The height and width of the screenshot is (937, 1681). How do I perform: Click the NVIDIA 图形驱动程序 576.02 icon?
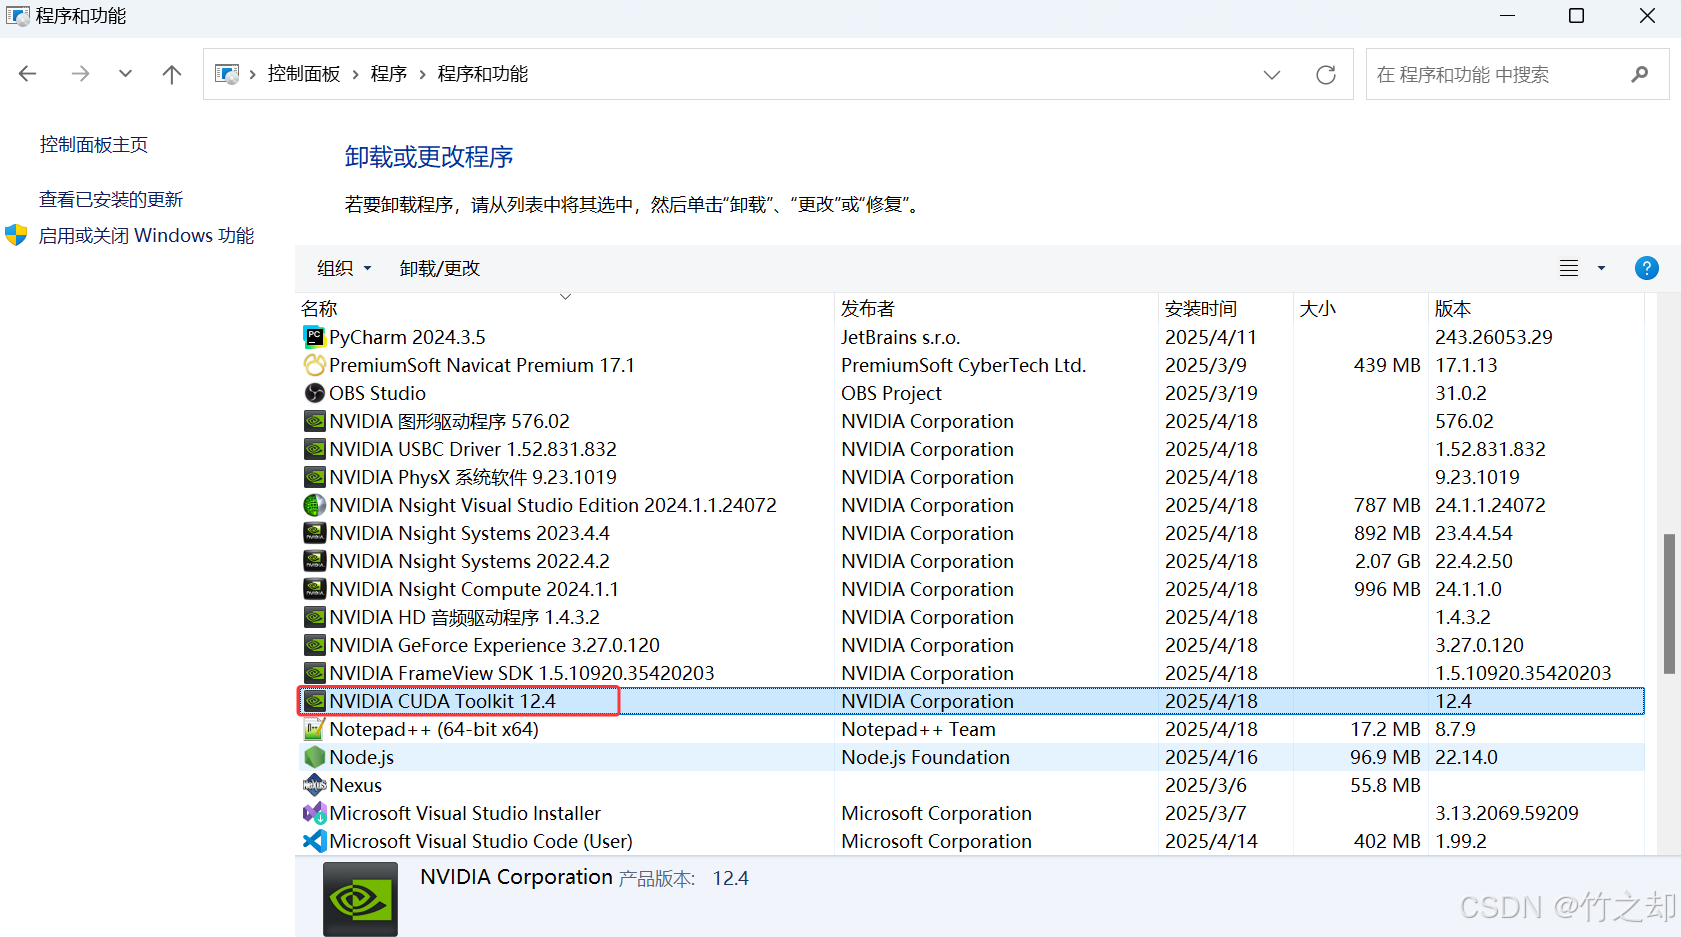pos(315,421)
